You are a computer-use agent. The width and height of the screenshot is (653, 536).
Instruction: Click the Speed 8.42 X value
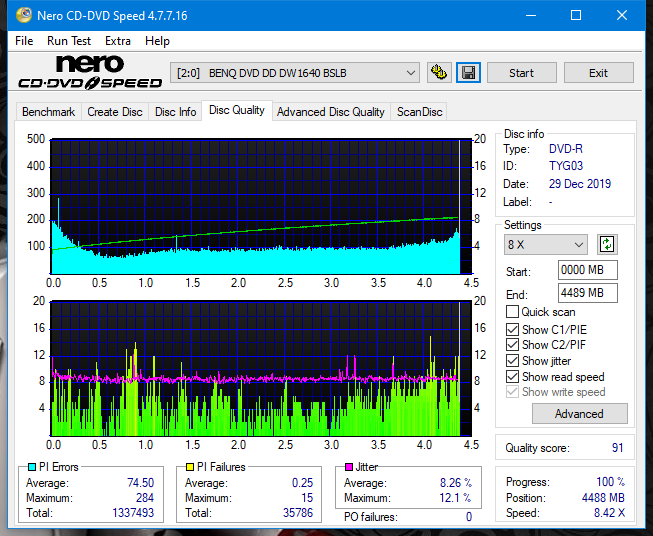tap(609, 513)
